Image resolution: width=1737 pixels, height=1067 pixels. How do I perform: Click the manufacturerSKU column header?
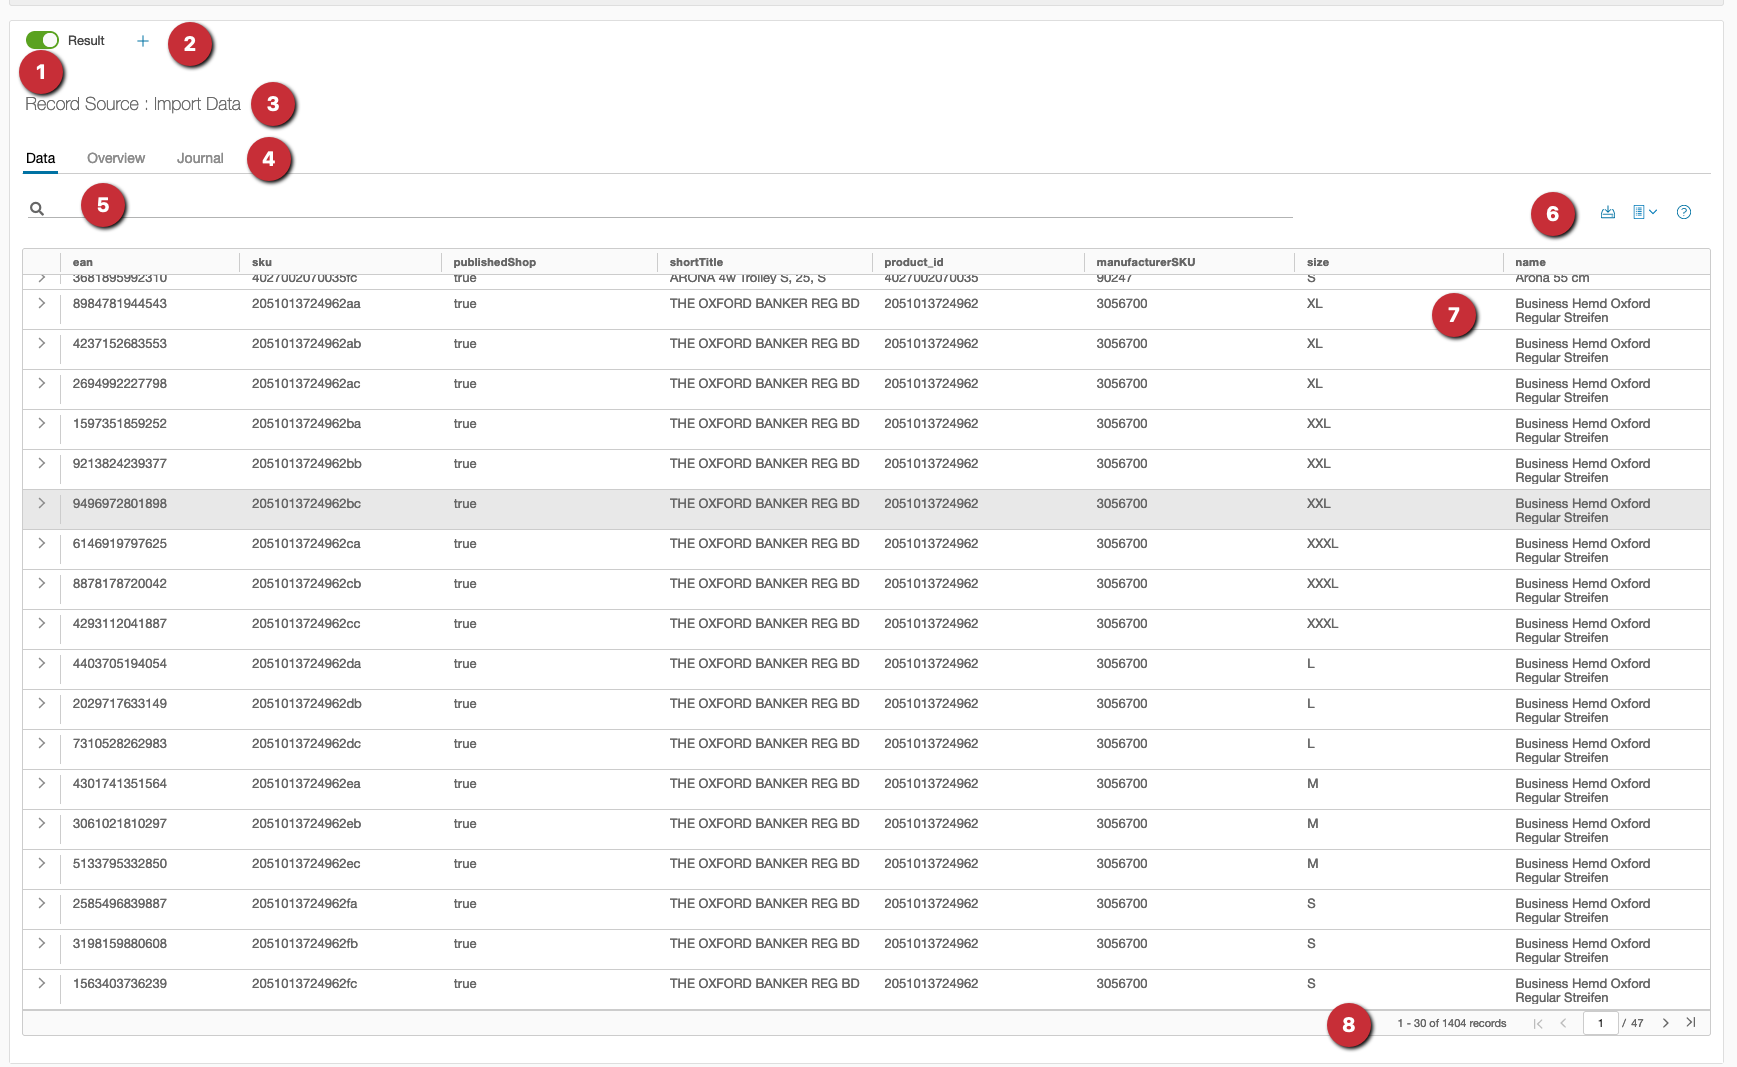[1145, 262]
